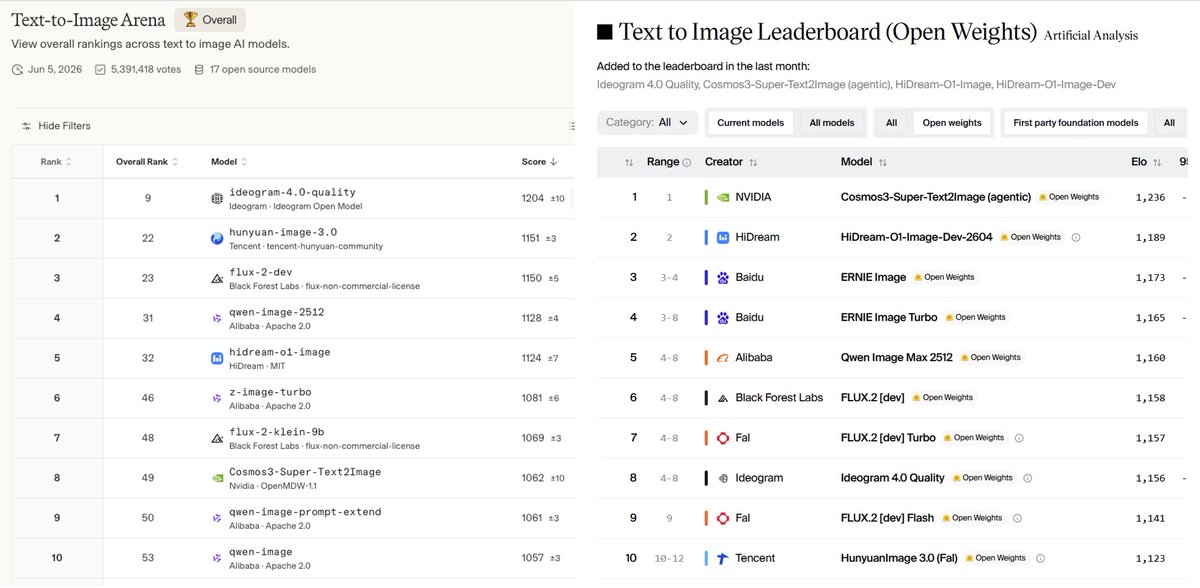The image size is (1200, 588).
Task: Click the NVIDIA logo in the Creator column
Action: (x=723, y=197)
